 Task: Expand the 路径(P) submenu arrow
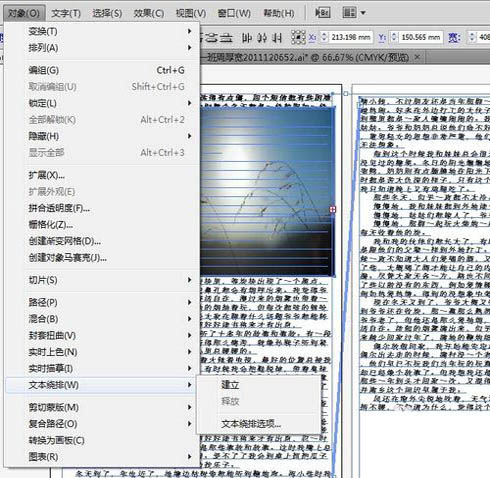click(189, 302)
